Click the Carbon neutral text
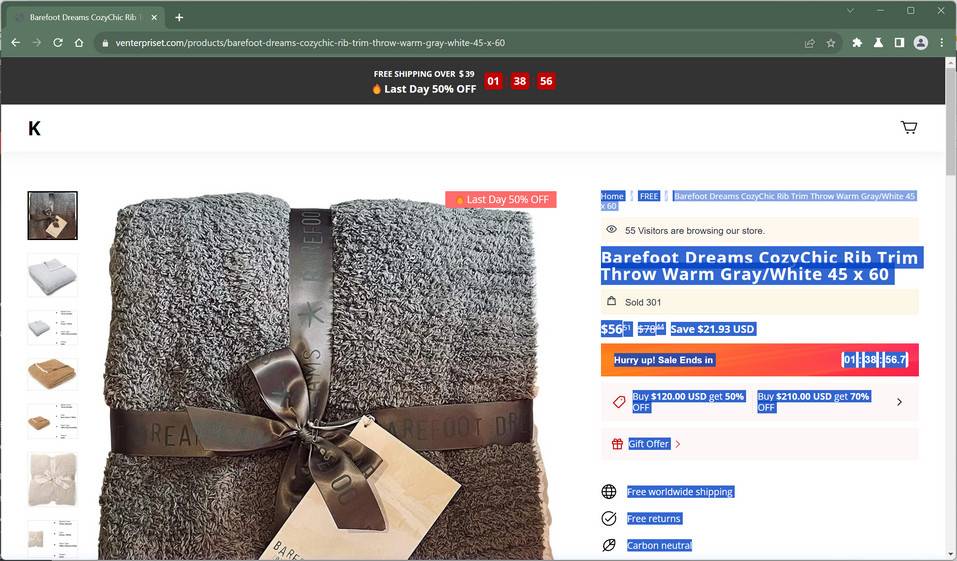 tap(659, 545)
